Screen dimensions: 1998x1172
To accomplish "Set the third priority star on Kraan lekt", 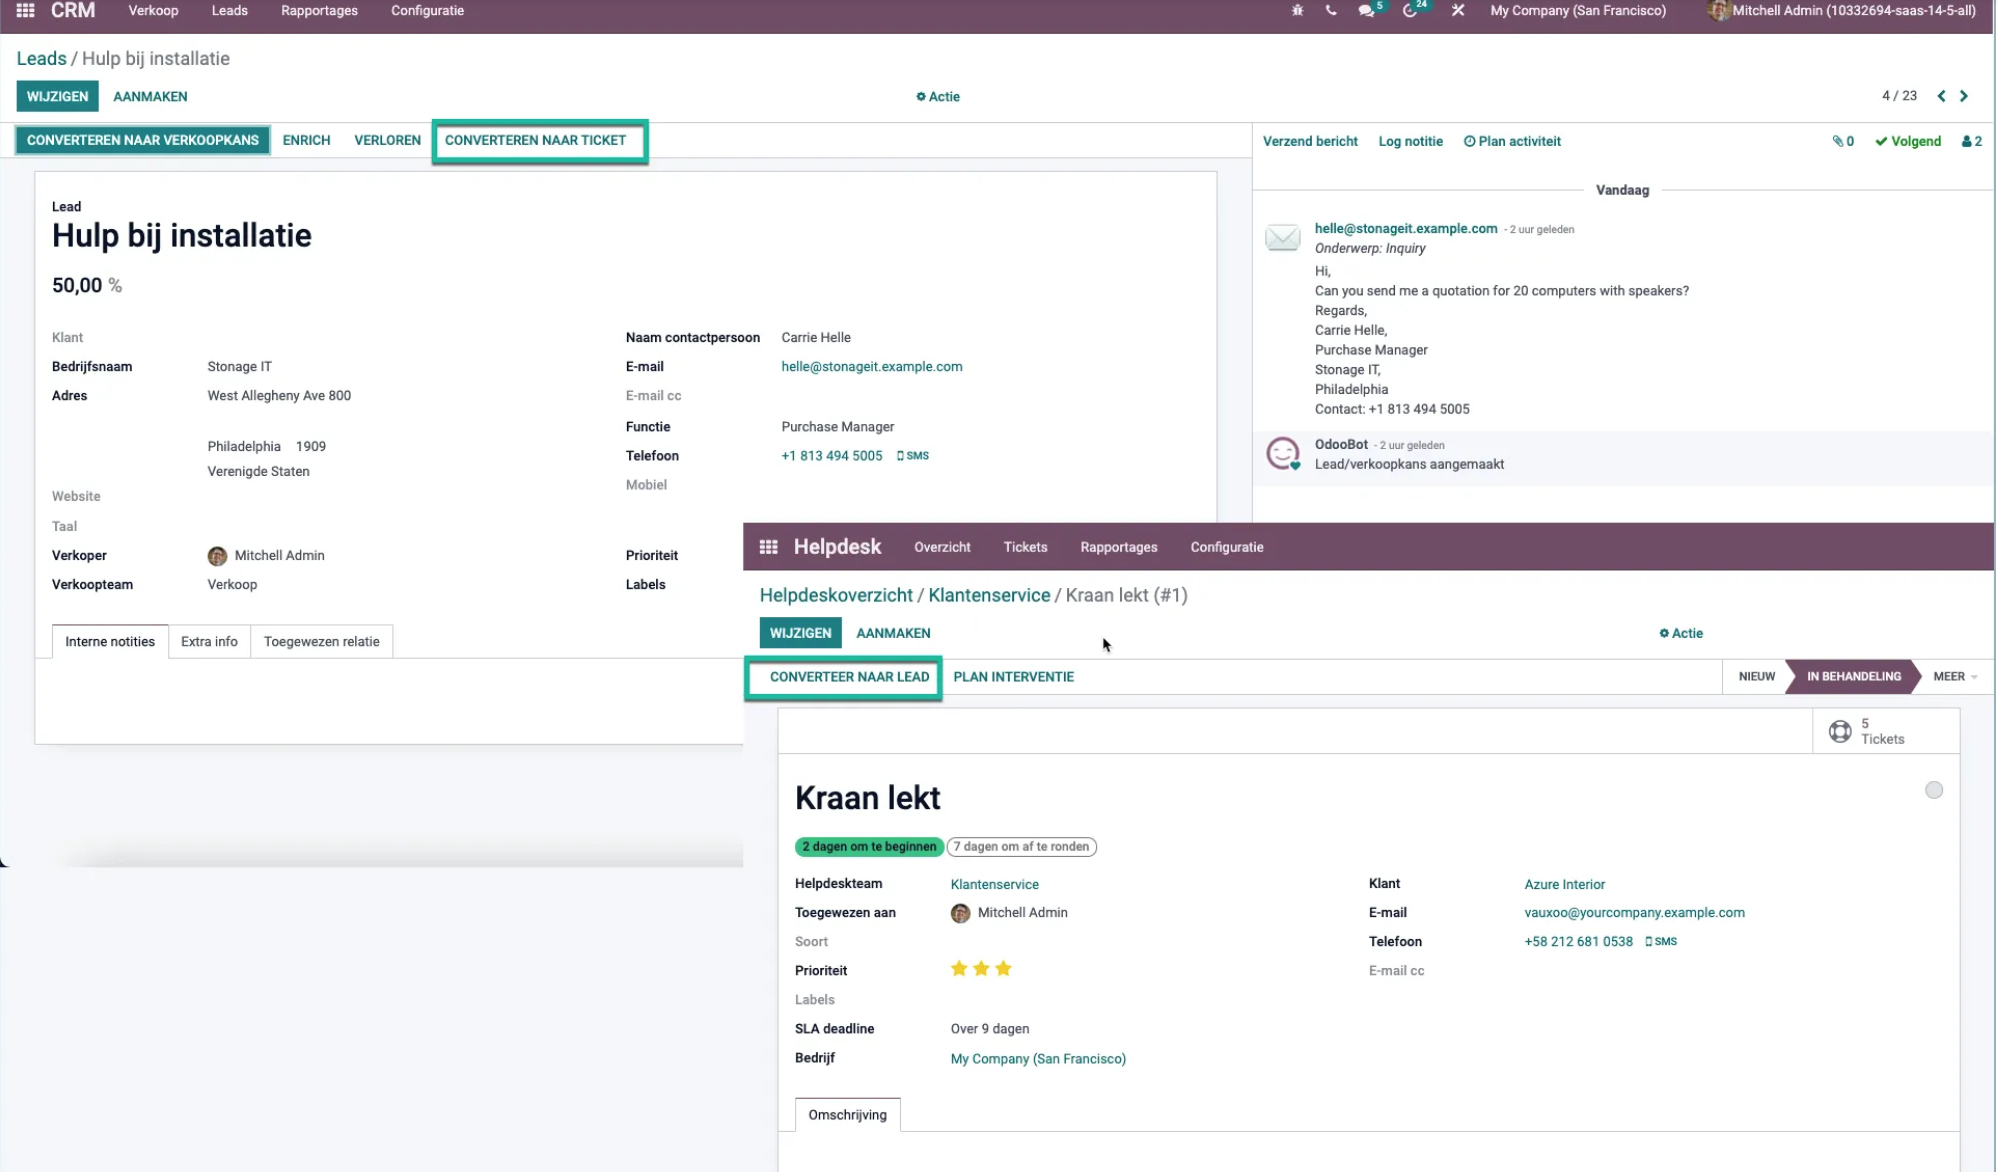I will pos(1004,968).
